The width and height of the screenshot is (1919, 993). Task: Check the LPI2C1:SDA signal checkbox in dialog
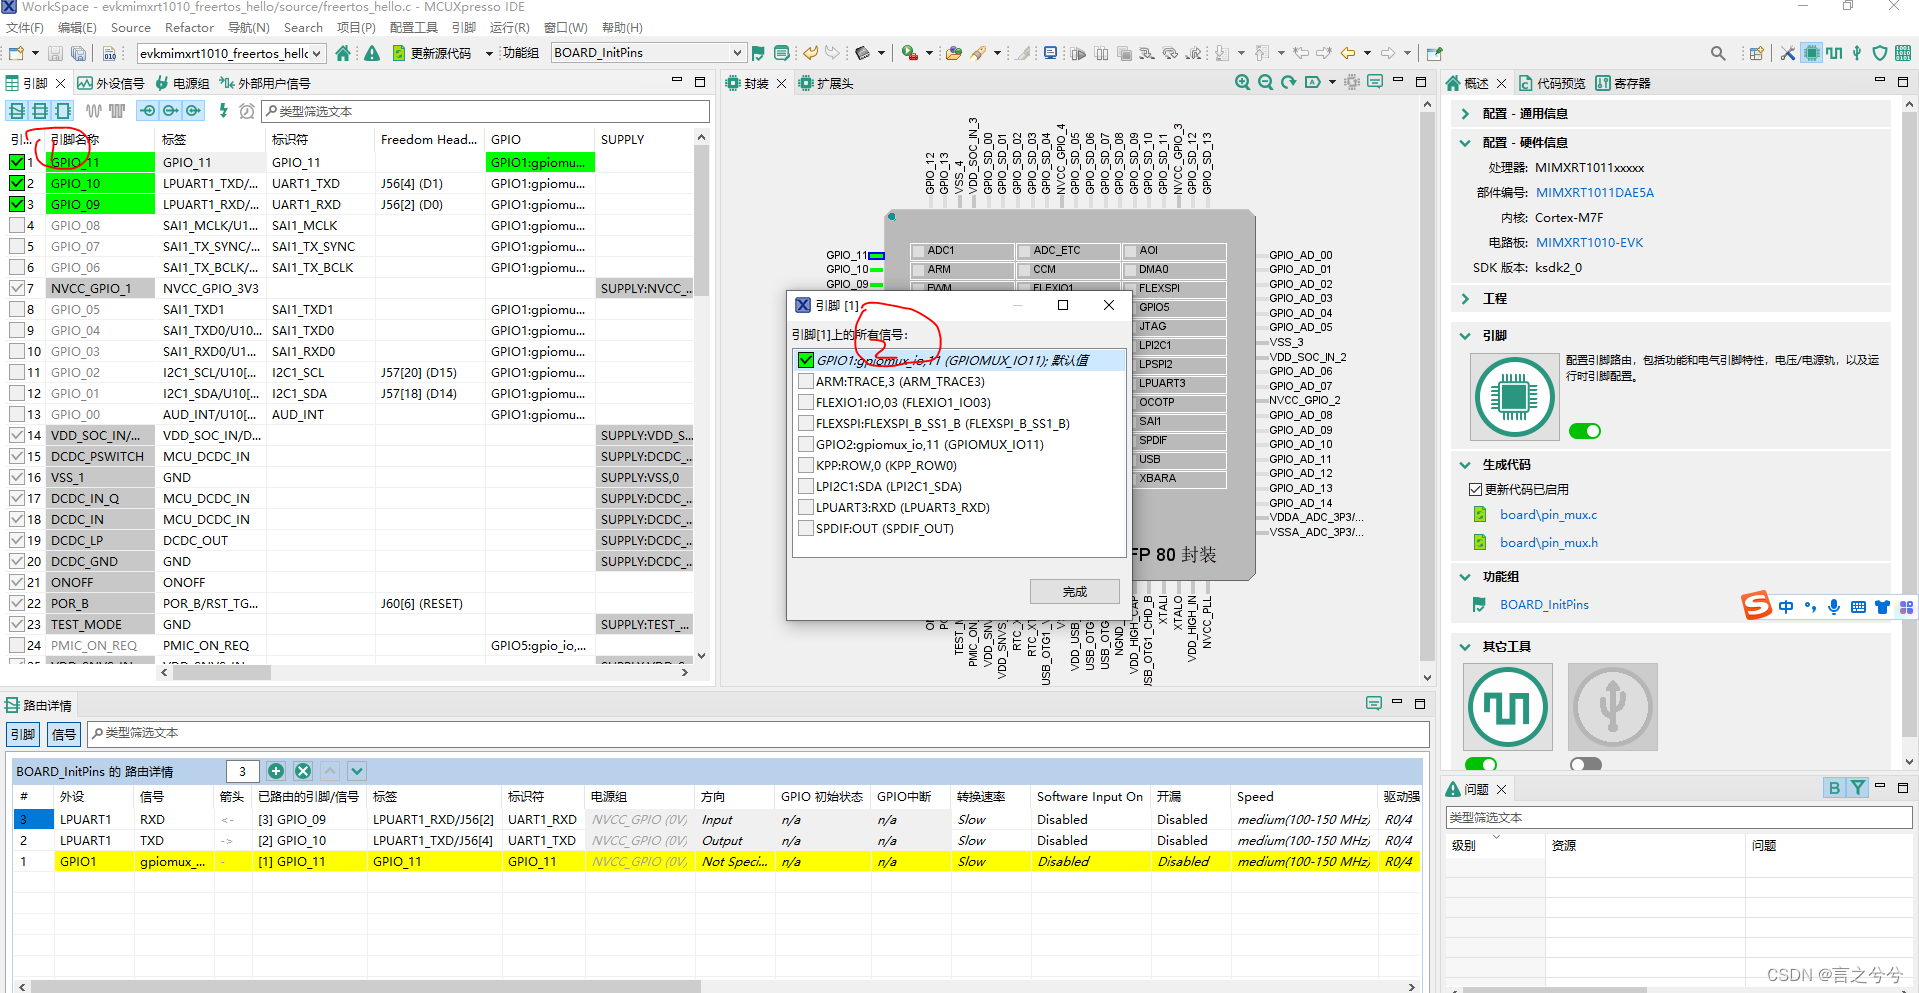pyautogui.click(x=806, y=486)
